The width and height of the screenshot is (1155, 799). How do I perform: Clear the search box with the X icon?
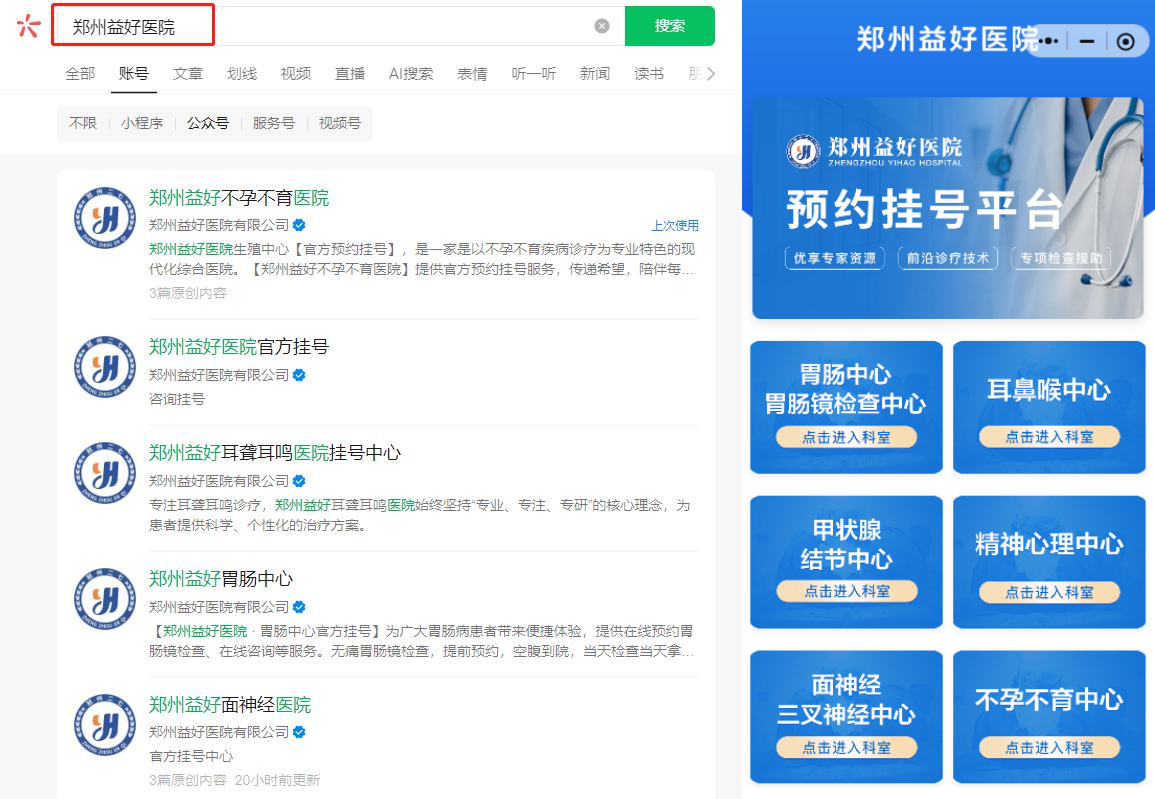pyautogui.click(x=601, y=27)
